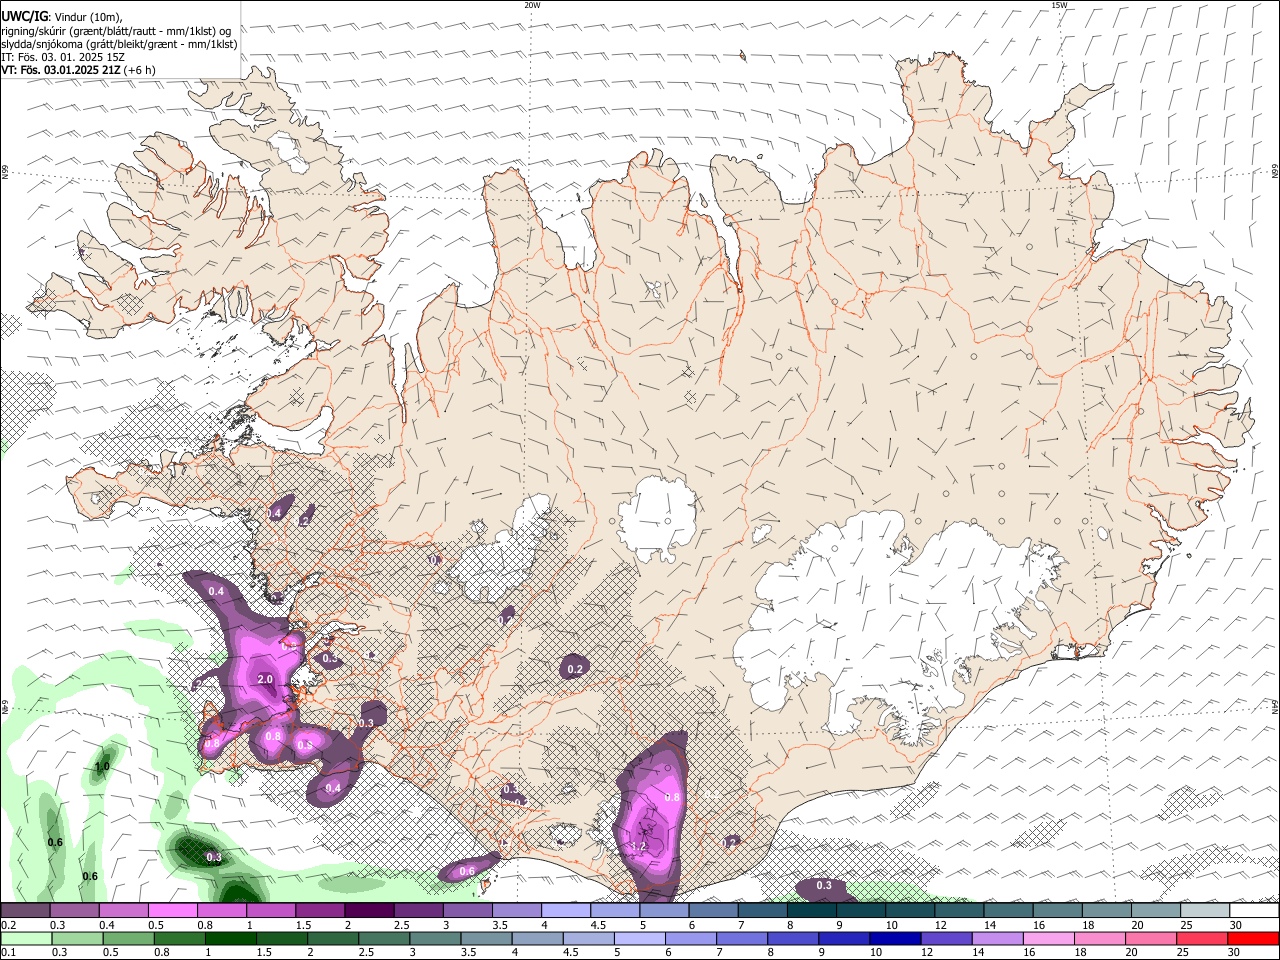Pick the bottom-row 25 pinkish red swatch

[x=1205, y=938]
